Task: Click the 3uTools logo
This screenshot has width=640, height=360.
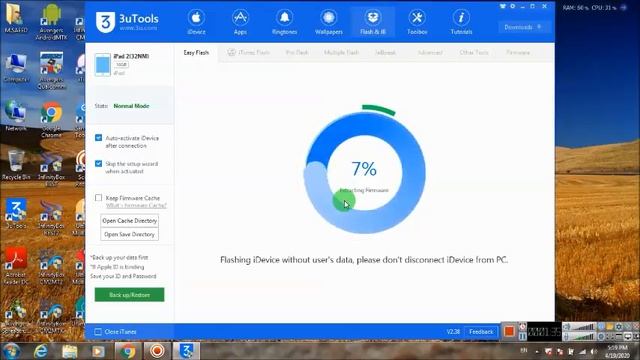Action: click(127, 22)
